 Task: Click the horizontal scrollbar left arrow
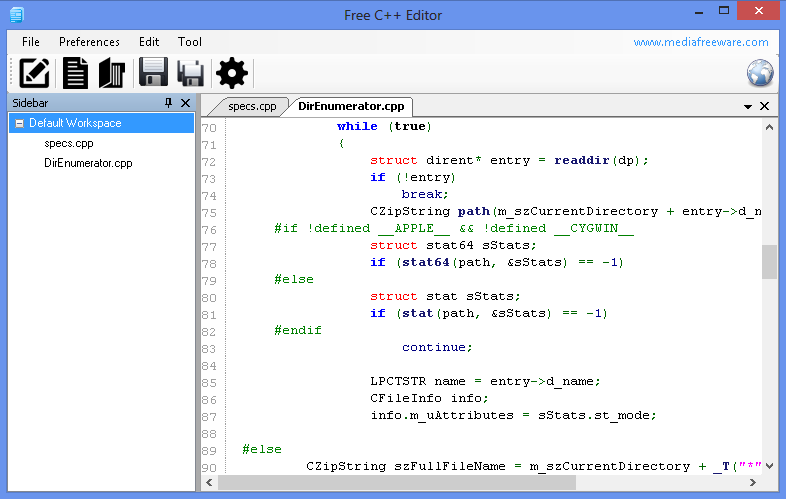click(x=209, y=482)
